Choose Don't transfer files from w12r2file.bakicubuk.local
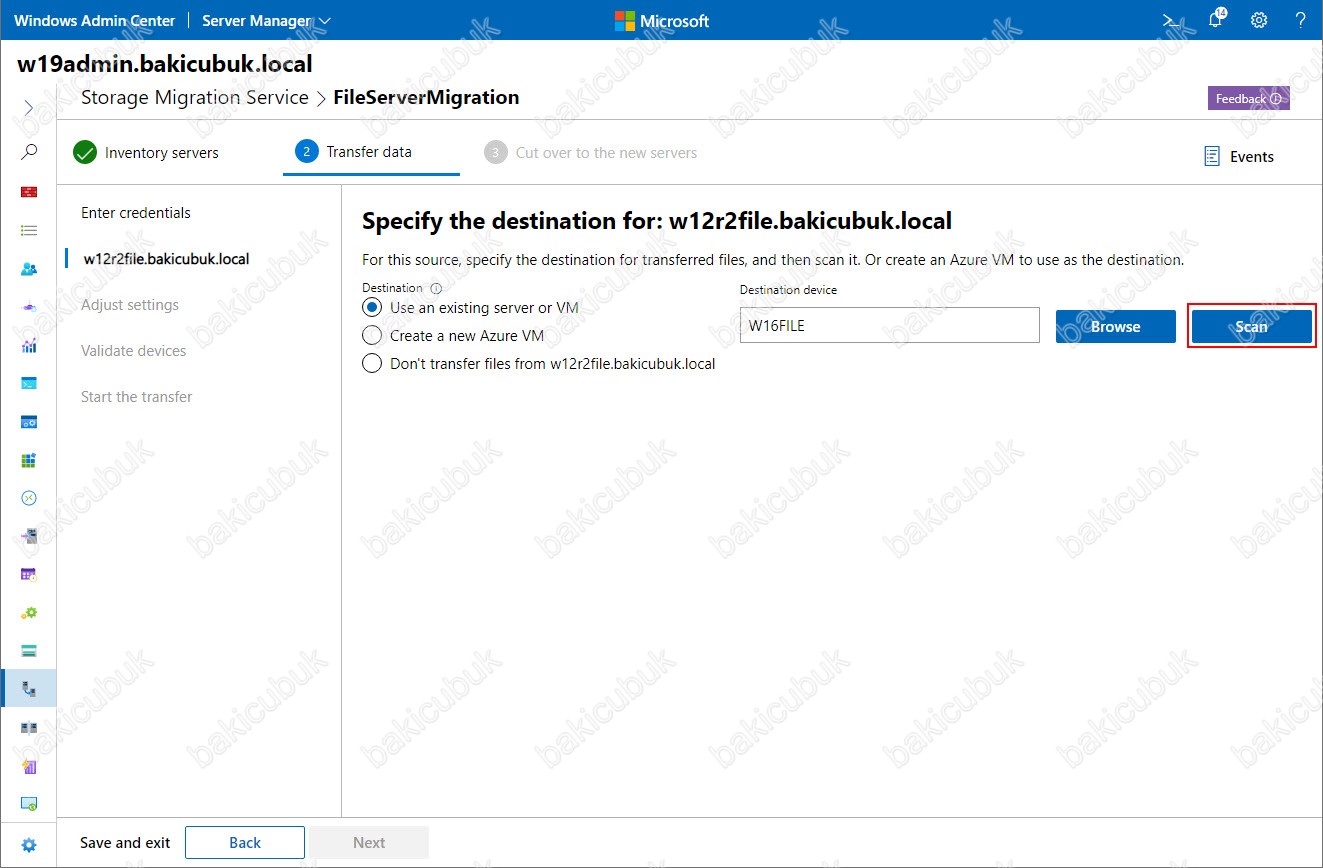 [x=372, y=364]
